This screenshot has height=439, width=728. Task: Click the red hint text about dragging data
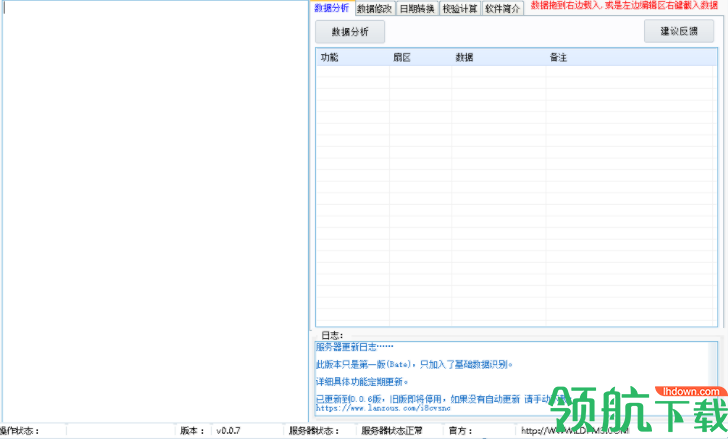click(624, 6)
